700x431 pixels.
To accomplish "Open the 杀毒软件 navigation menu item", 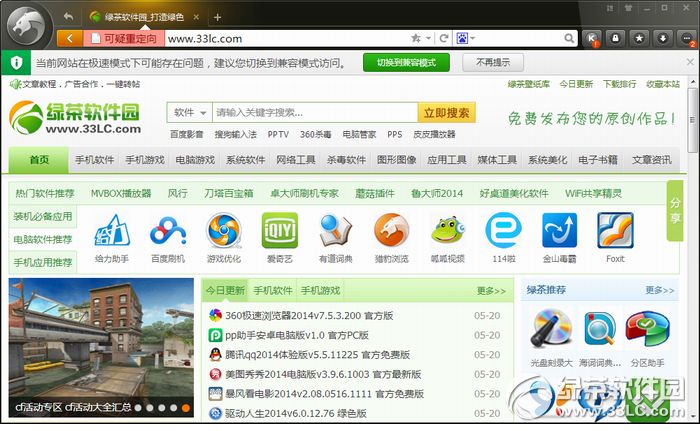I will pyautogui.click(x=346, y=160).
